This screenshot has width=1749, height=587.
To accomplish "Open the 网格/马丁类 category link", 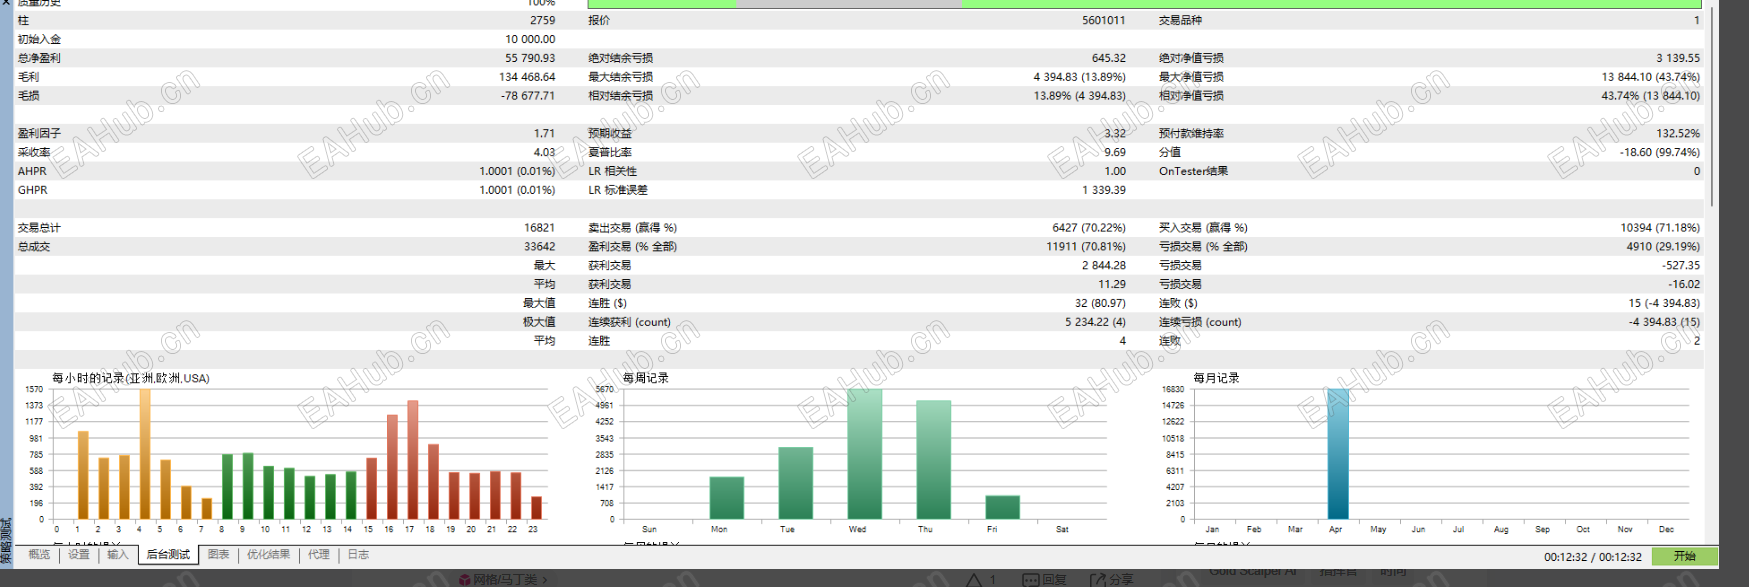I will coord(505,580).
